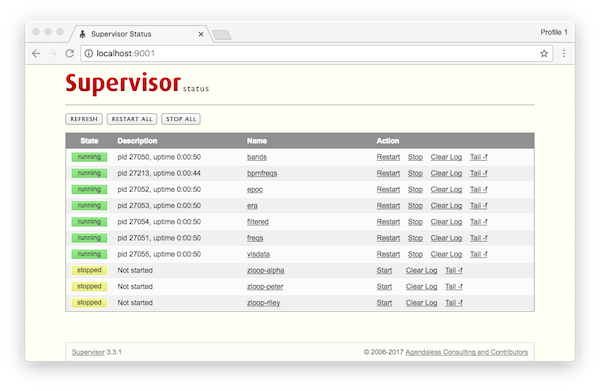Click the RESTART ALL button
This screenshot has height=391, width=600.
pos(132,119)
